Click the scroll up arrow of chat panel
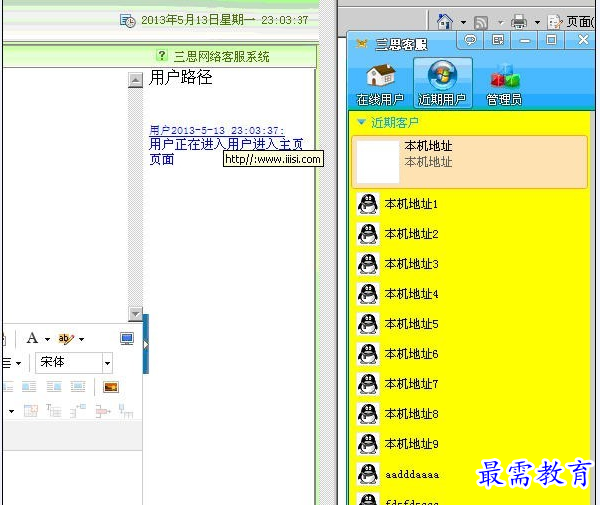 tap(135, 80)
